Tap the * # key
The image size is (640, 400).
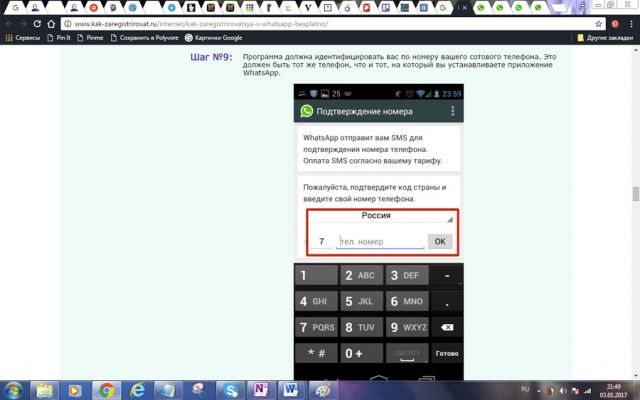(x=316, y=353)
